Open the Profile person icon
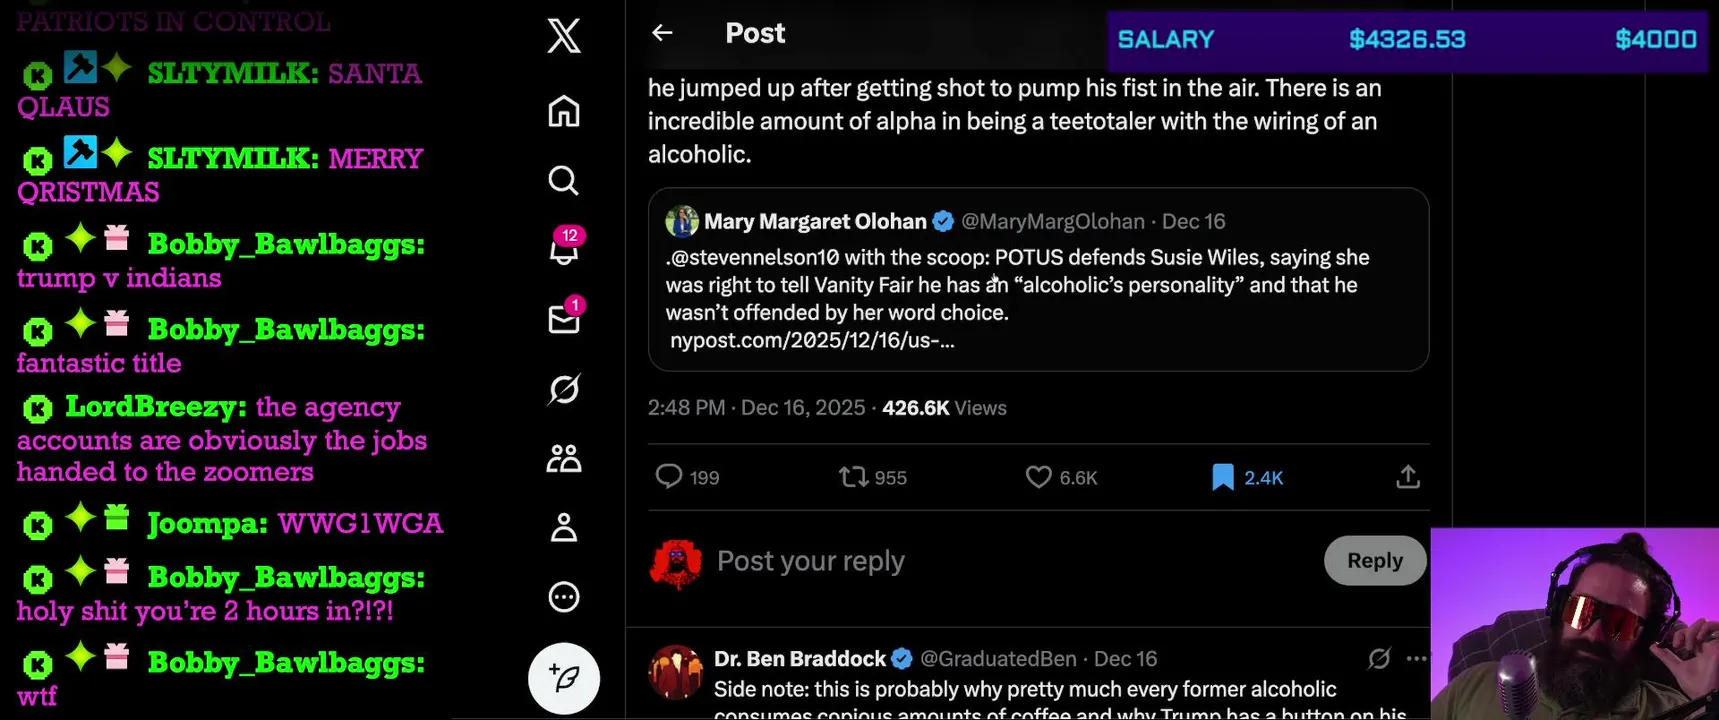1719x720 pixels. click(x=564, y=527)
